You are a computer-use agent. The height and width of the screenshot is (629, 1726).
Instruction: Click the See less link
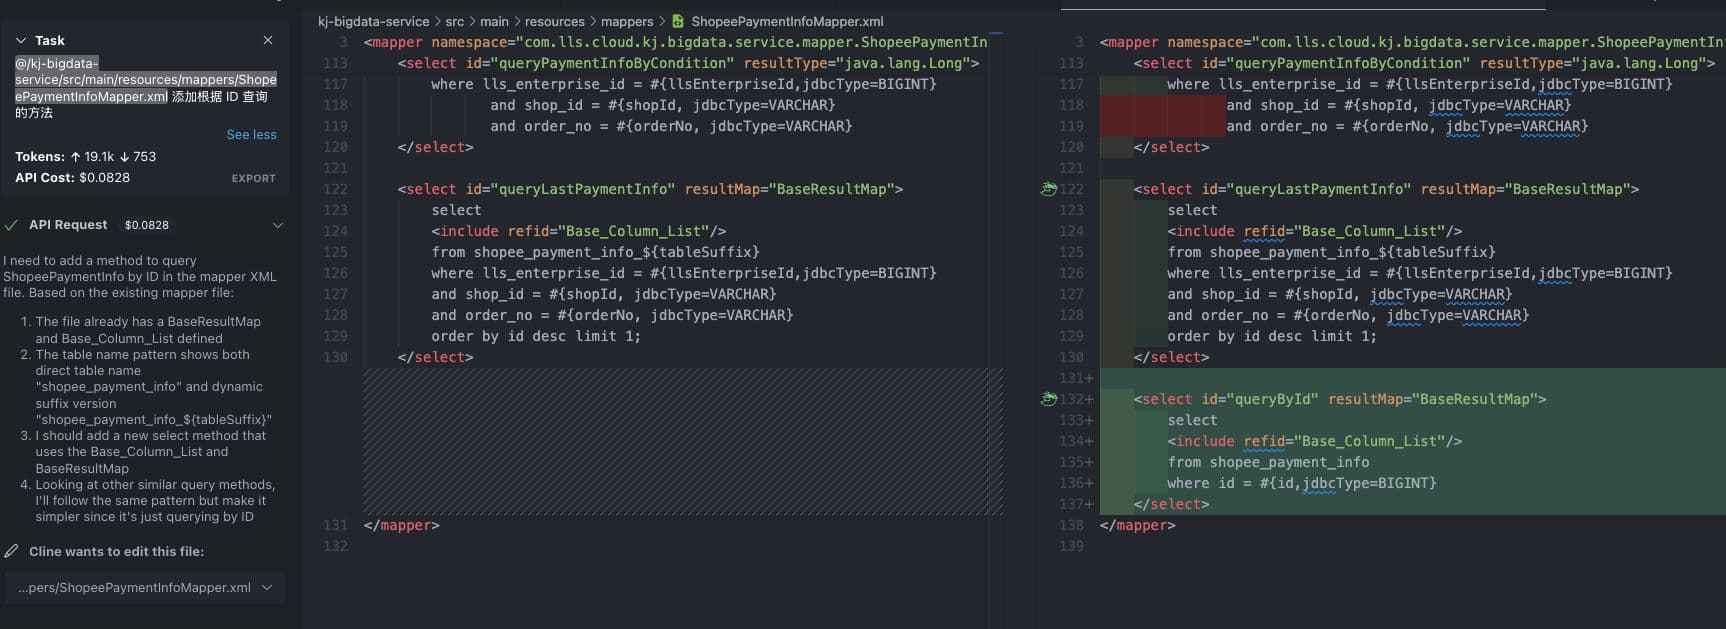(x=251, y=134)
